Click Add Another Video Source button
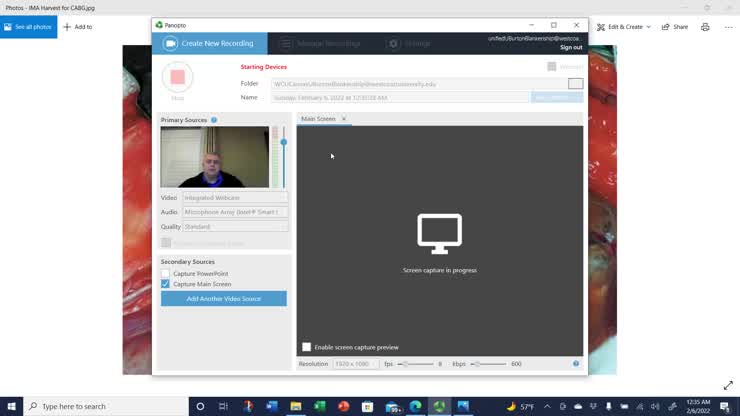 pos(223,299)
